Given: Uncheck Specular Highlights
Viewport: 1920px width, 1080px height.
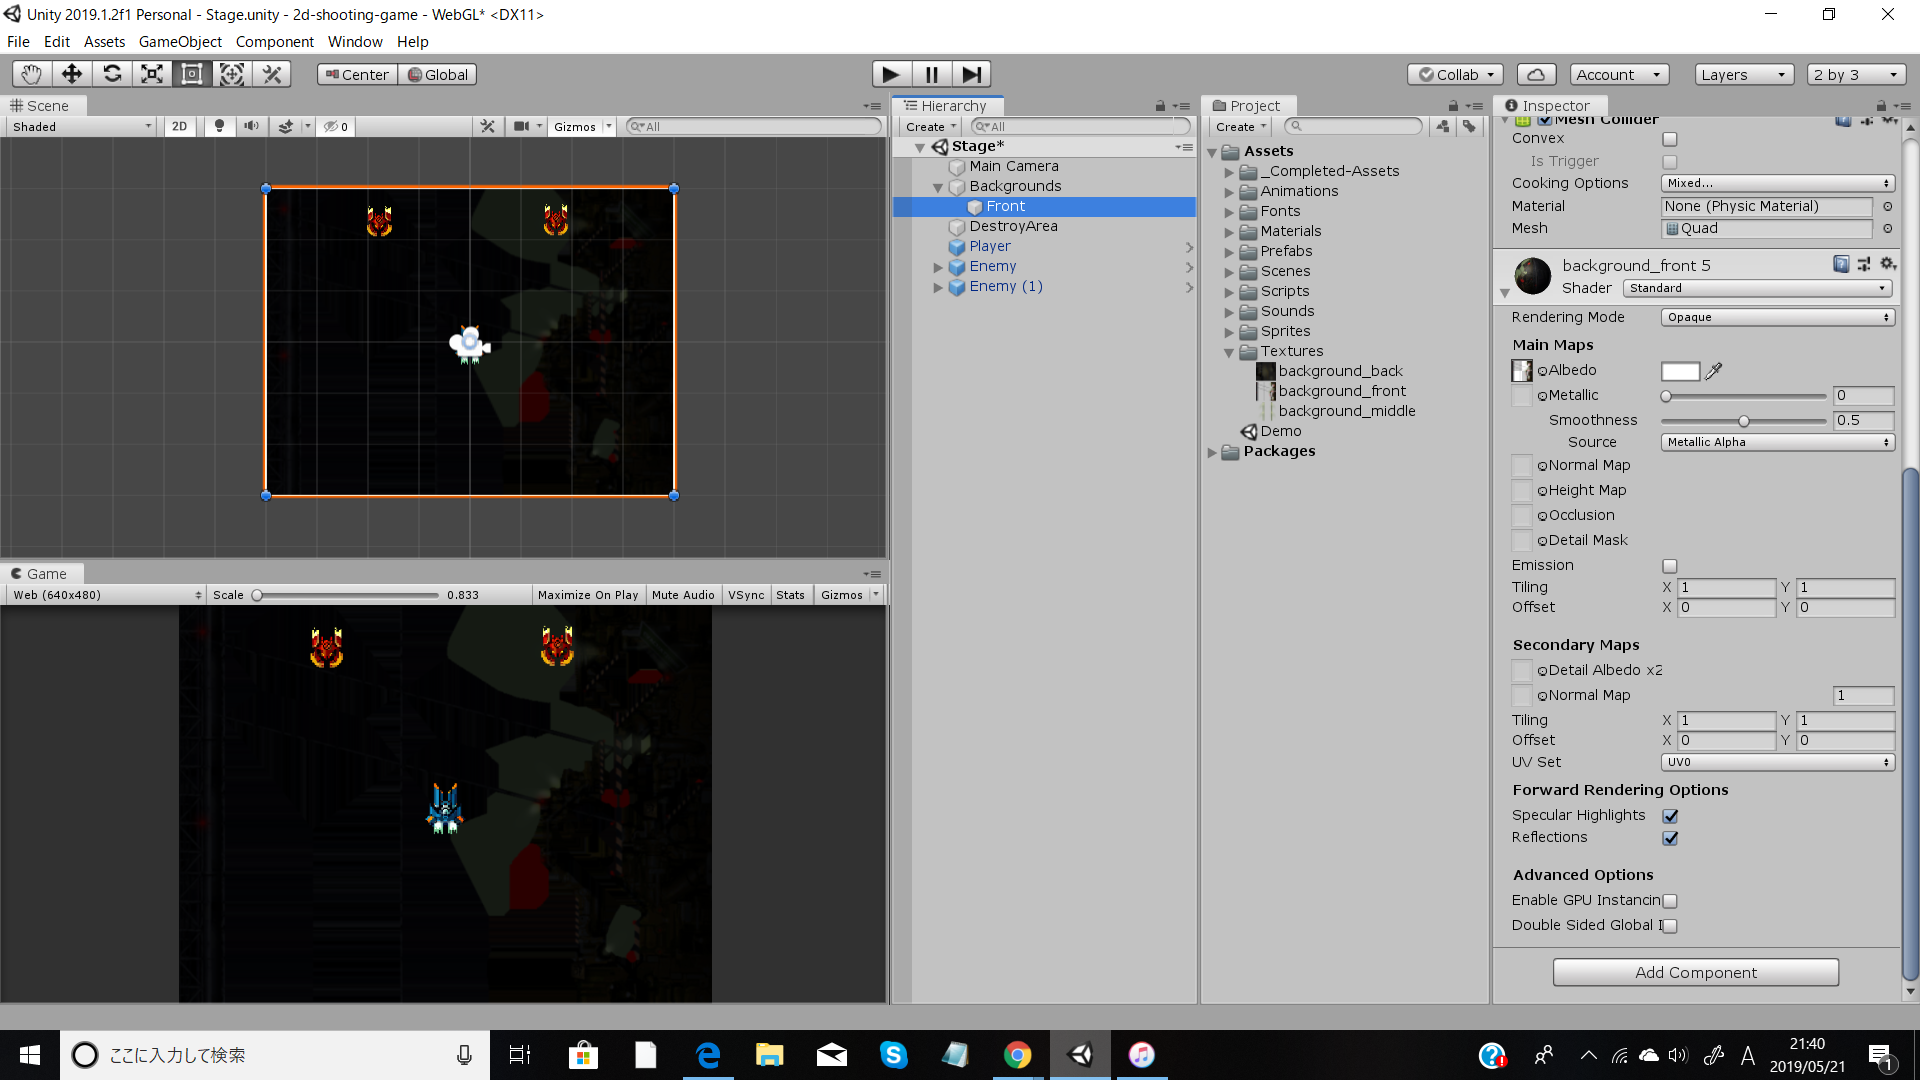Looking at the screenshot, I should (1670, 816).
